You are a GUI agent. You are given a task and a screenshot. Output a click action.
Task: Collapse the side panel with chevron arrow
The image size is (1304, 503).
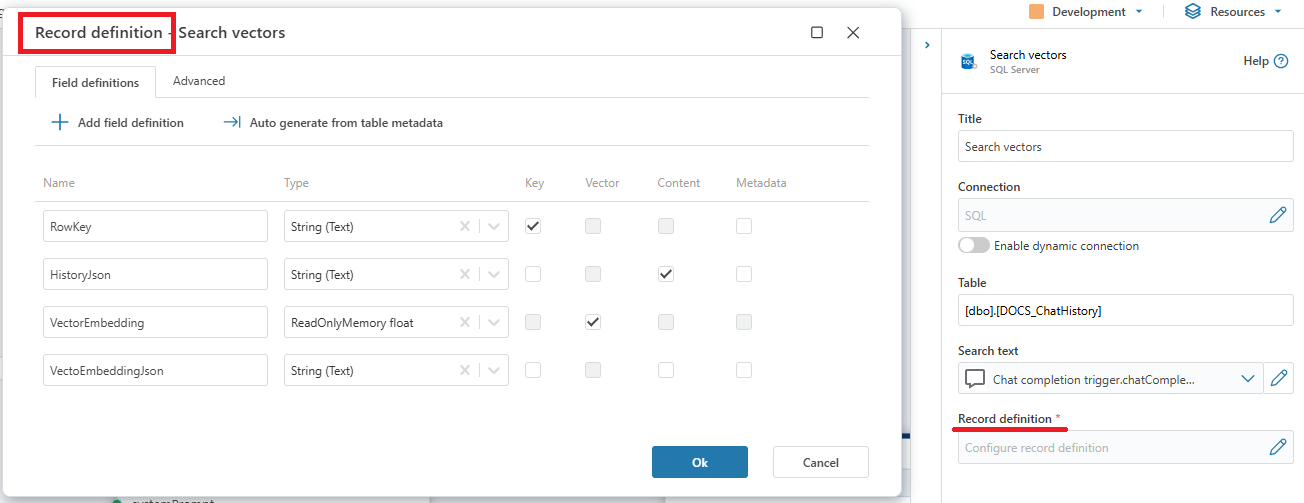pos(927,45)
